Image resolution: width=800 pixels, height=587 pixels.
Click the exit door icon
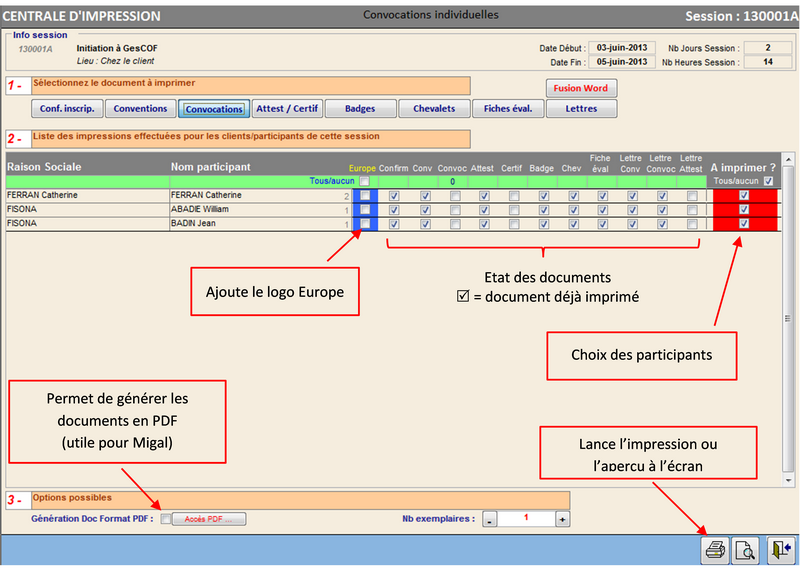781,548
